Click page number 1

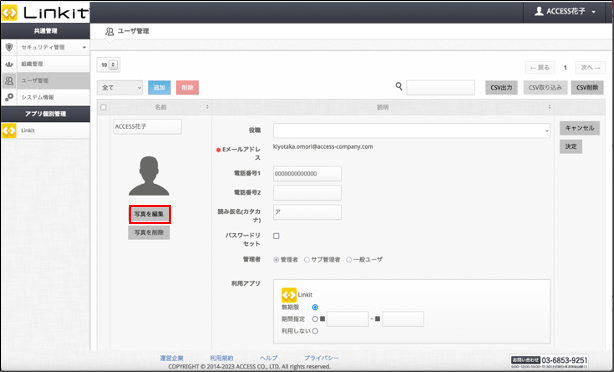565,68
